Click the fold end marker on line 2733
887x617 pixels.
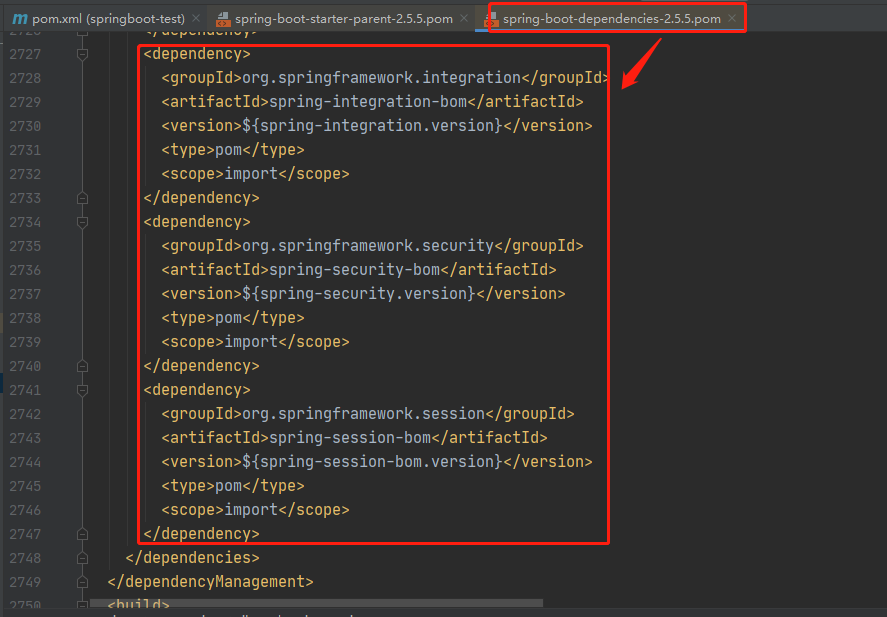coord(83,198)
